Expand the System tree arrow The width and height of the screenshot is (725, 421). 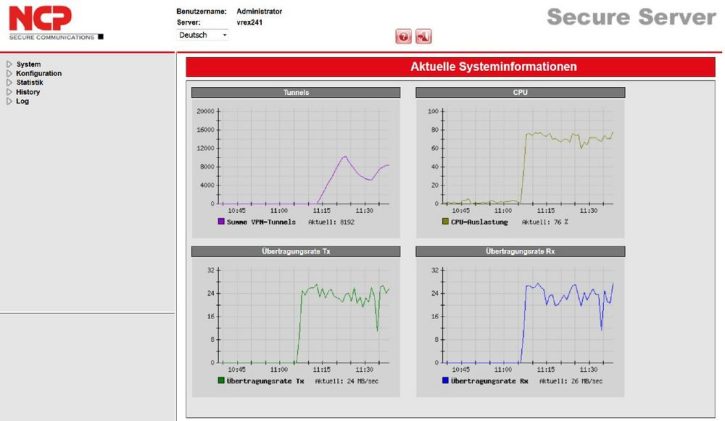pos(9,65)
